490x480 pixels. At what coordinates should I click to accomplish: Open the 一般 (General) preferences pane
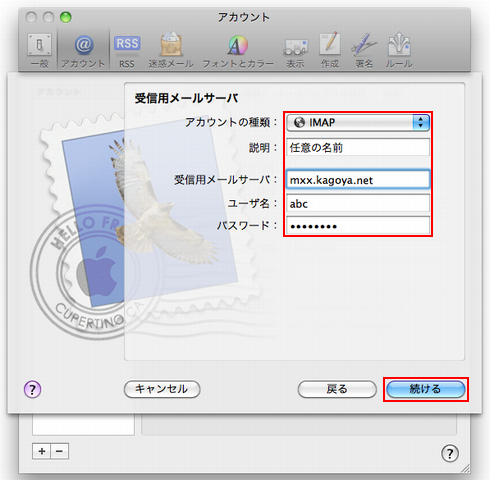click(39, 50)
